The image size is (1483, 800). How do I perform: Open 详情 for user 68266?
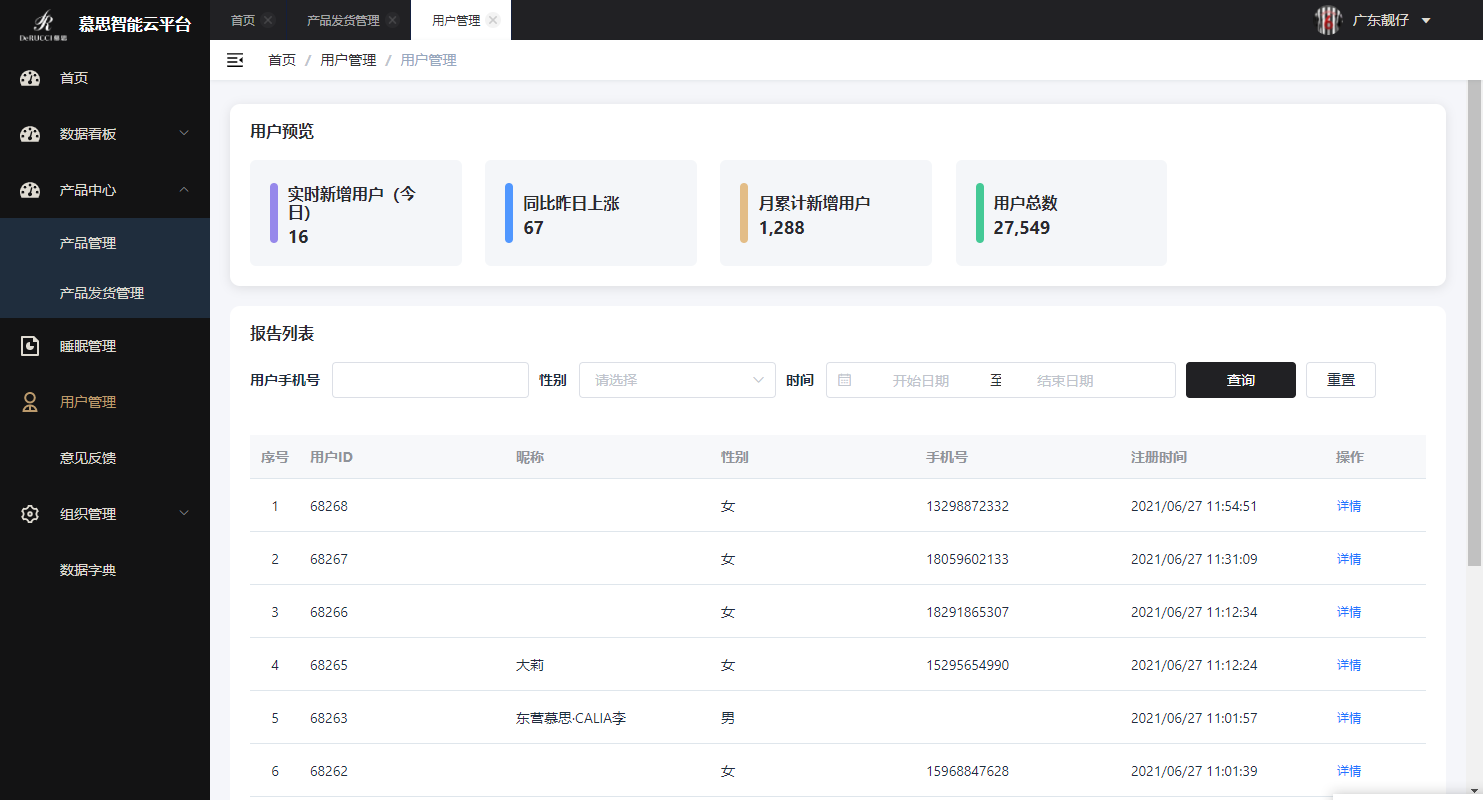click(1349, 612)
